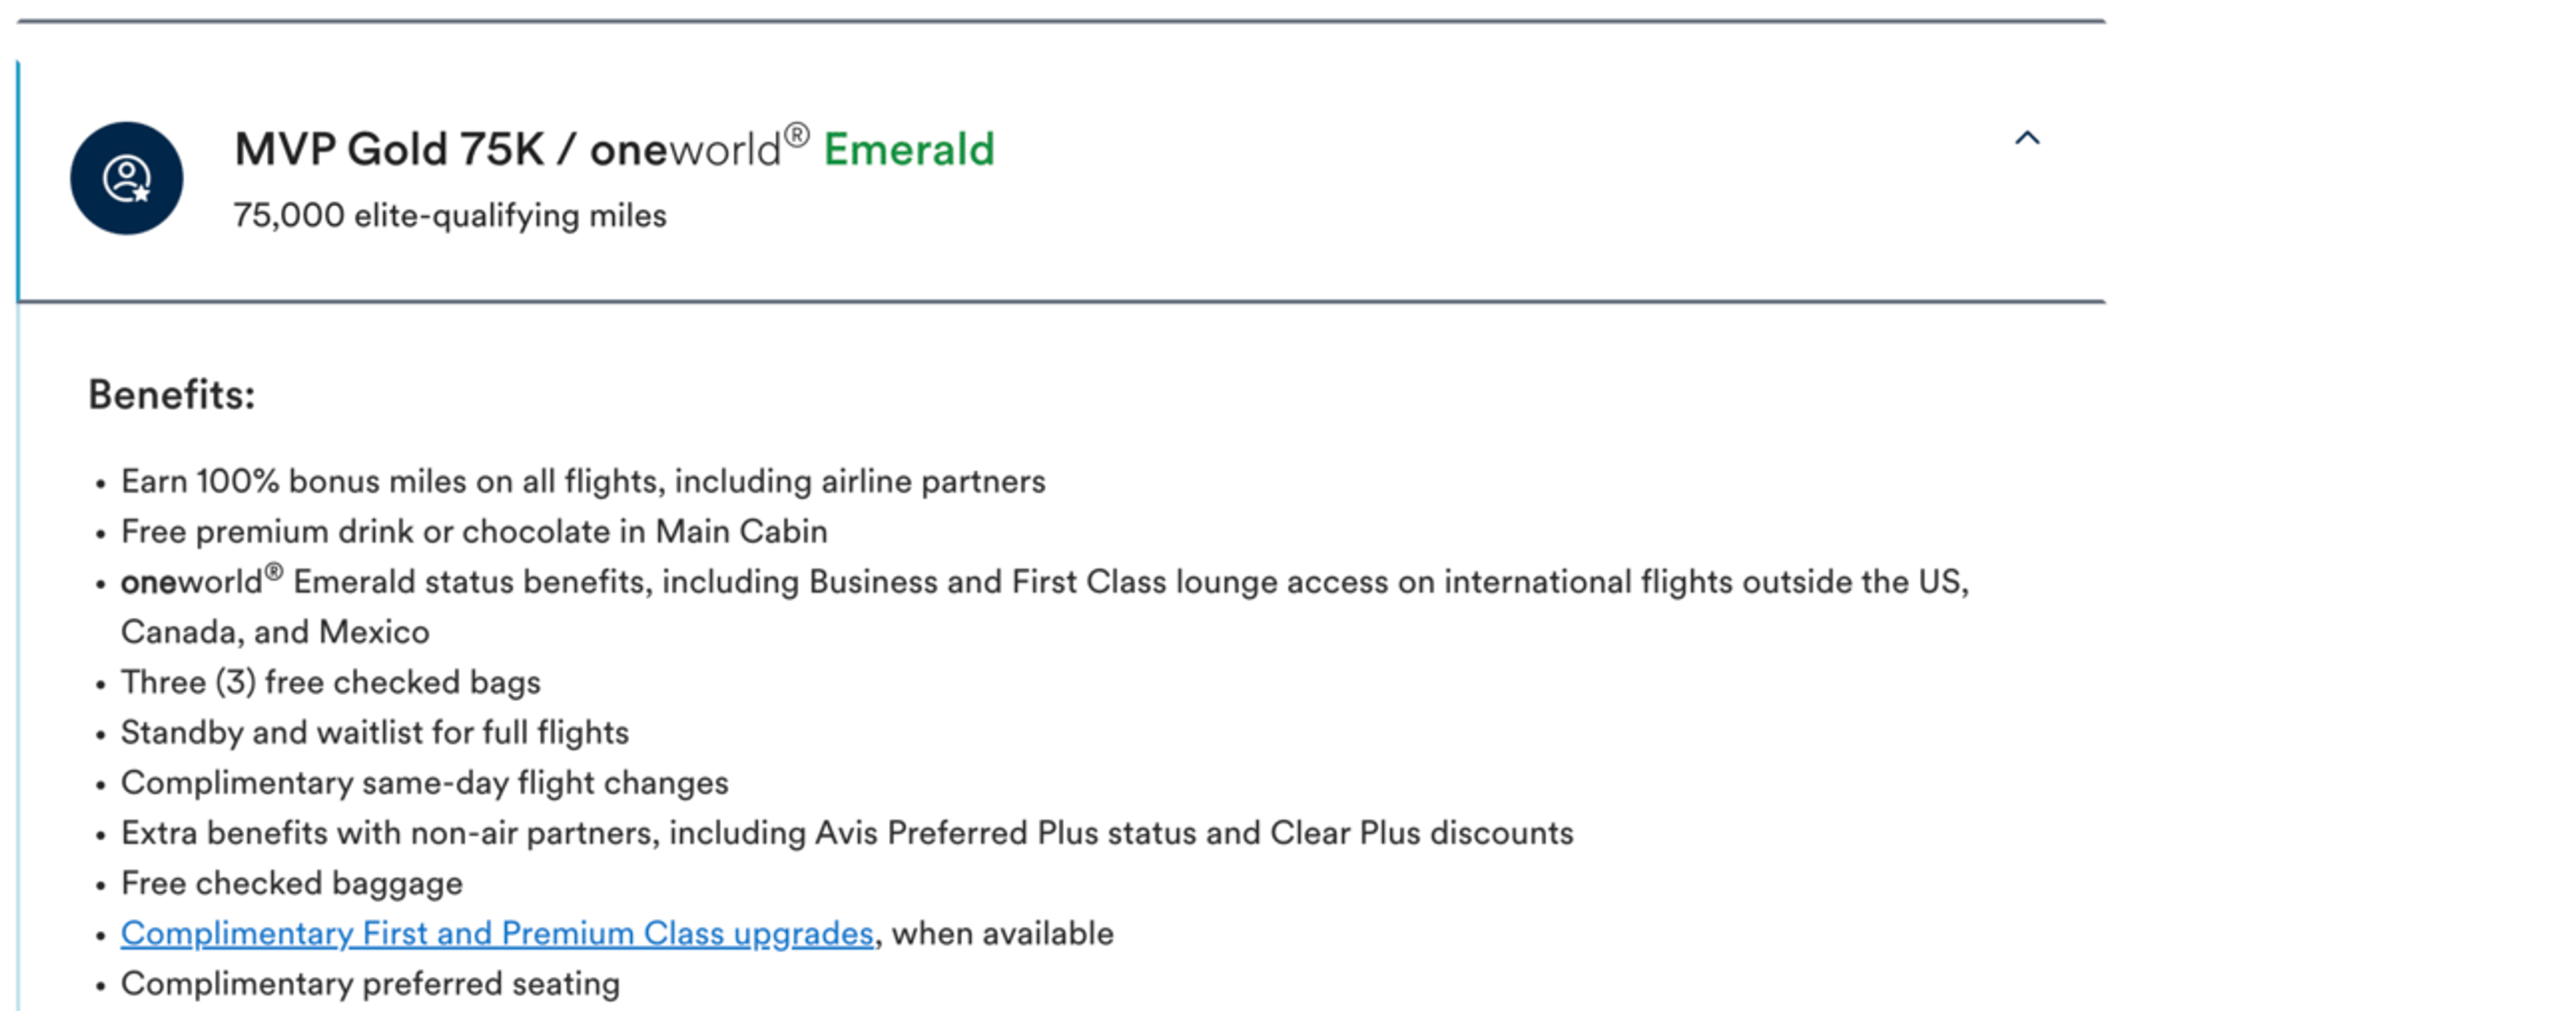Click the registered trademark symbol in heading
Image resolution: width=2576 pixels, height=1011 pixels.
796,135
